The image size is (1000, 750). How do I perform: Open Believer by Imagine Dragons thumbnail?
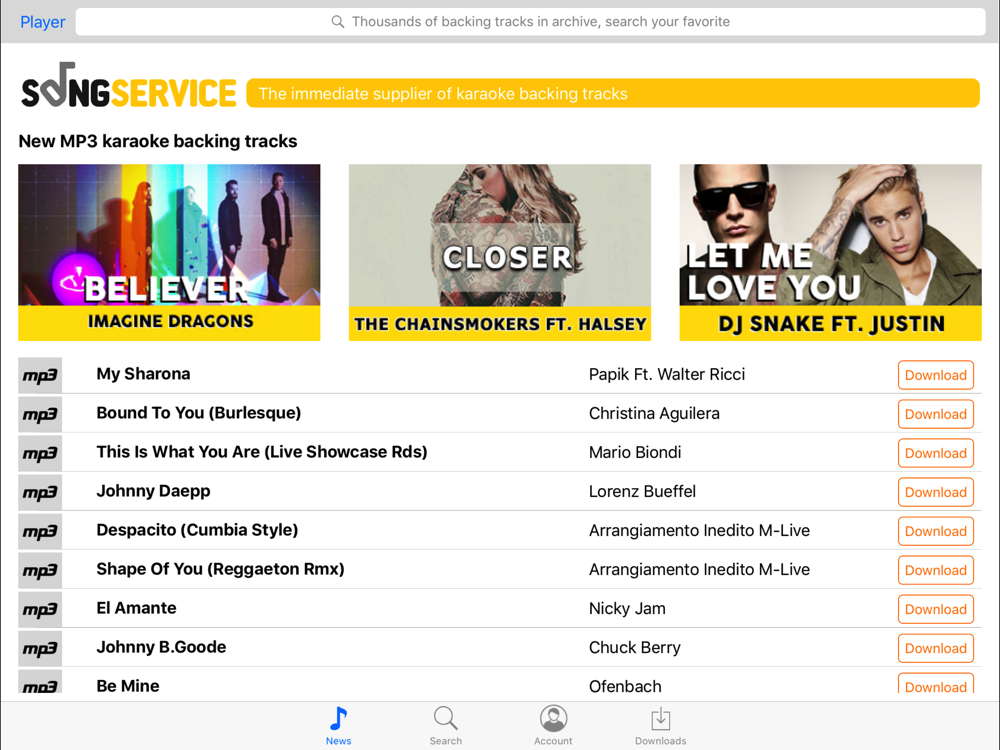tap(169, 253)
